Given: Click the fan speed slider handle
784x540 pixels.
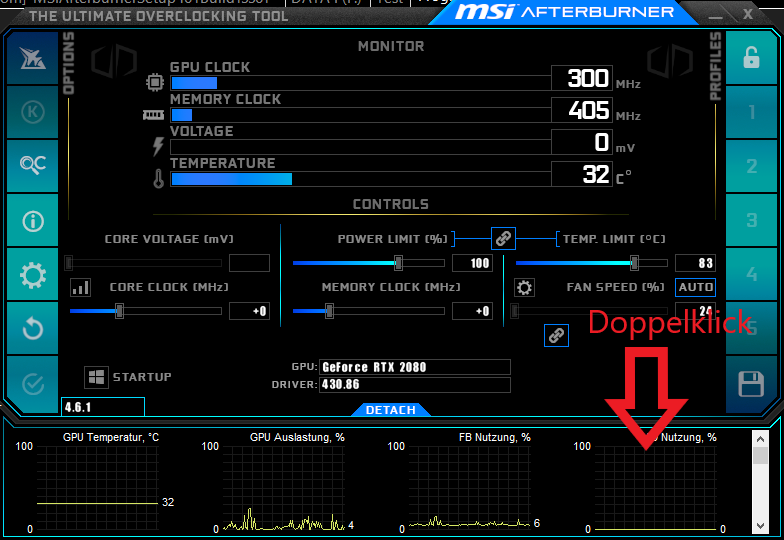Looking at the screenshot, I should (x=514, y=311).
